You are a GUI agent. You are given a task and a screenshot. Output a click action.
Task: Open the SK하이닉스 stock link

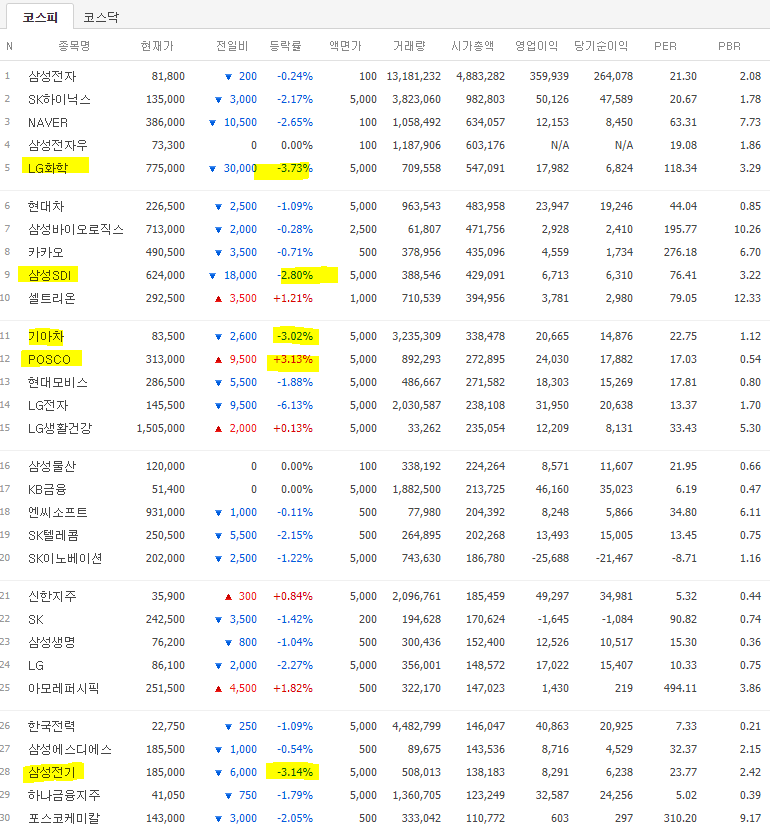[x=59, y=99]
